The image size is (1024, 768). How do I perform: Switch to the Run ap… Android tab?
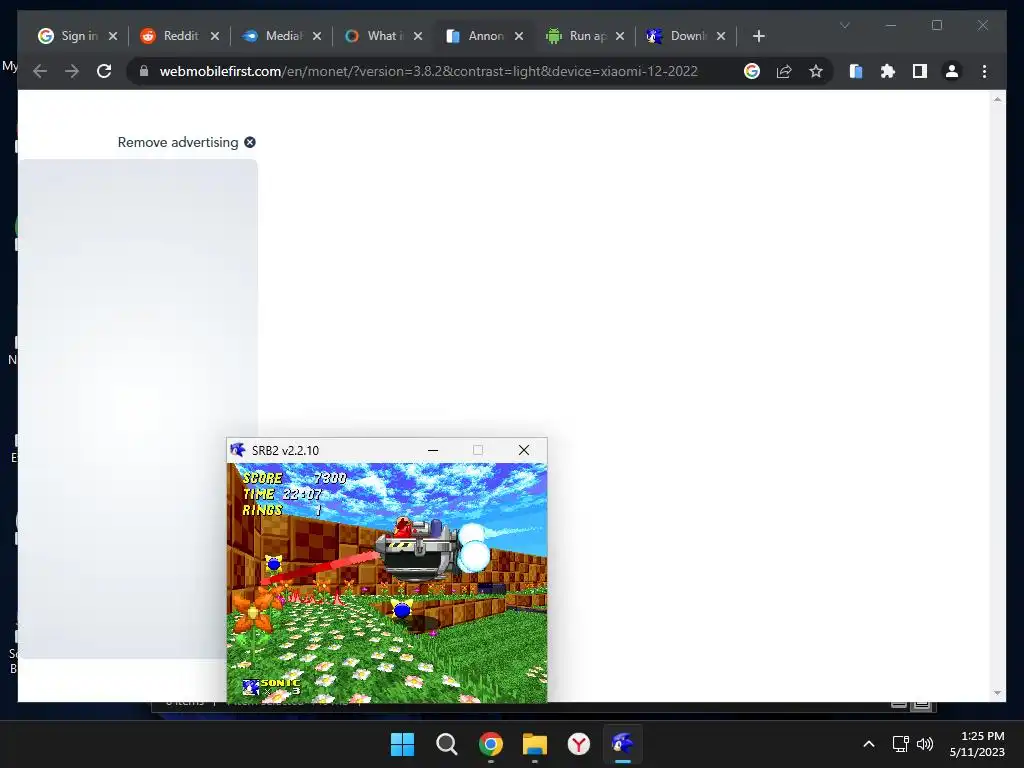click(576, 36)
